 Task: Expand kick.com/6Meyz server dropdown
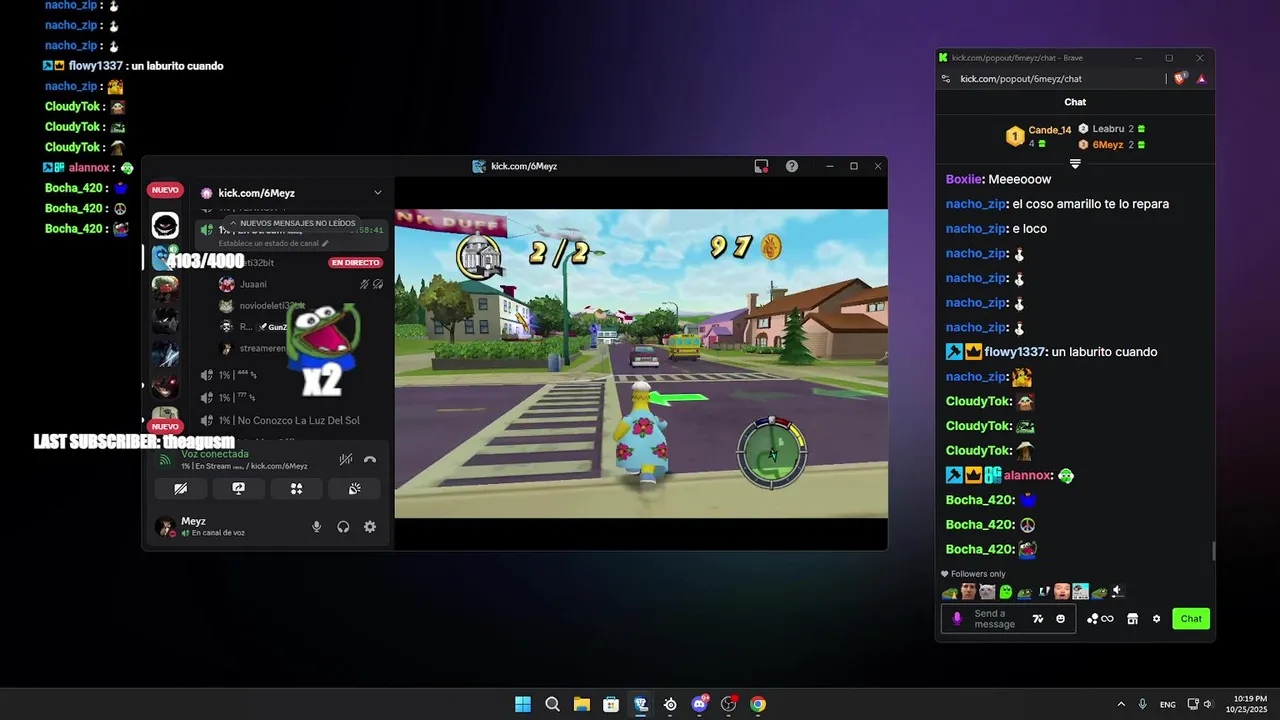click(x=377, y=193)
